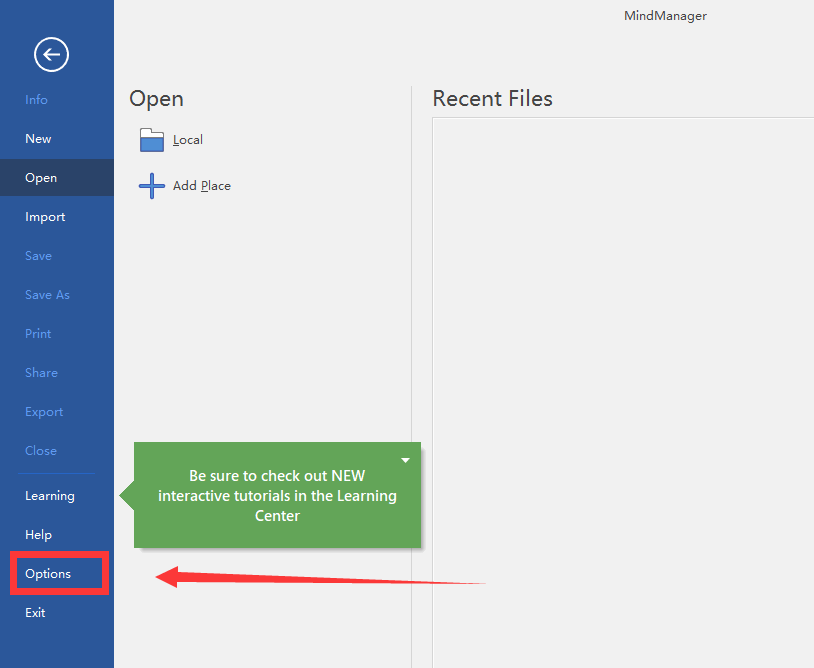Viewport: 814px width, 668px height.
Task: Click Close in the sidebar
Action: point(41,451)
